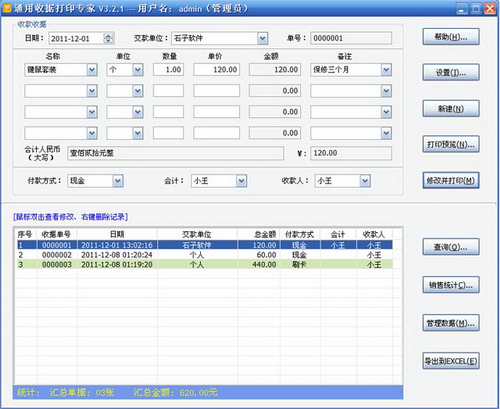
Task: Expand fourth row remark dropdown
Action: click(x=386, y=133)
